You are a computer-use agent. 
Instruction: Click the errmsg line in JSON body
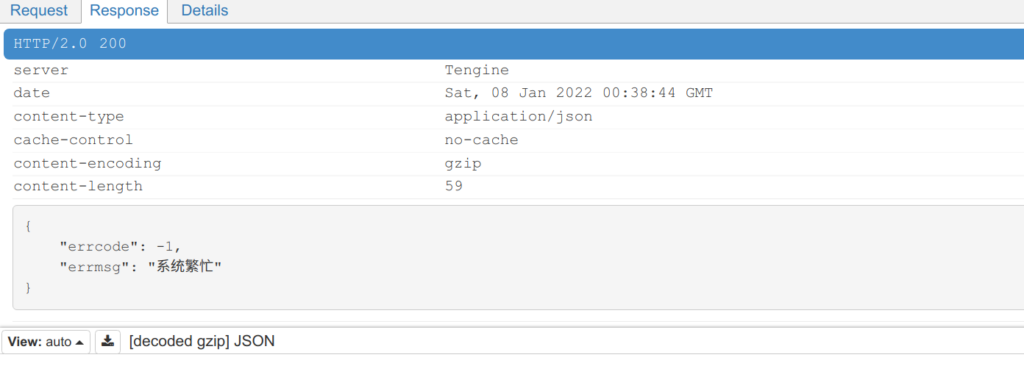click(x=140, y=267)
